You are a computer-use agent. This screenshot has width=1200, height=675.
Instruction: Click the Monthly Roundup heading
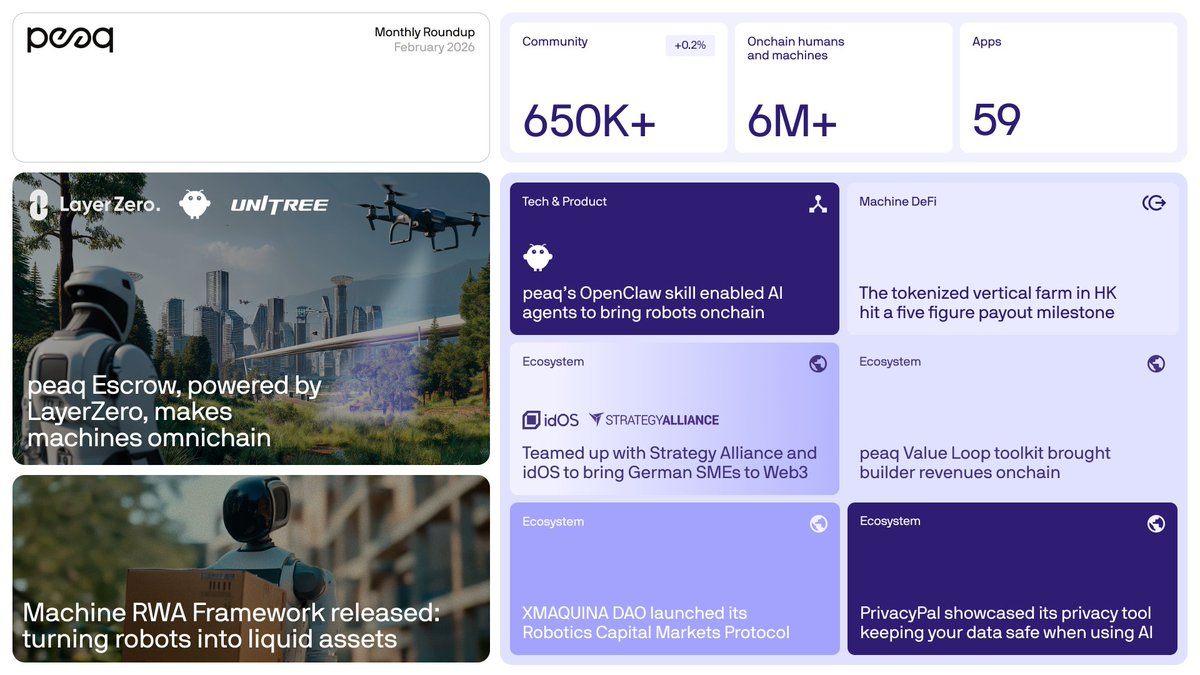(425, 32)
